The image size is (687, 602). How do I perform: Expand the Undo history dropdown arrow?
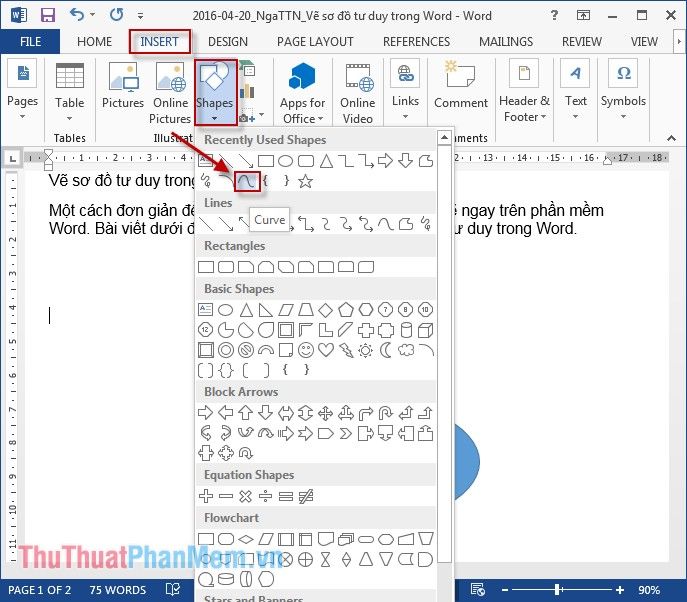(x=92, y=14)
